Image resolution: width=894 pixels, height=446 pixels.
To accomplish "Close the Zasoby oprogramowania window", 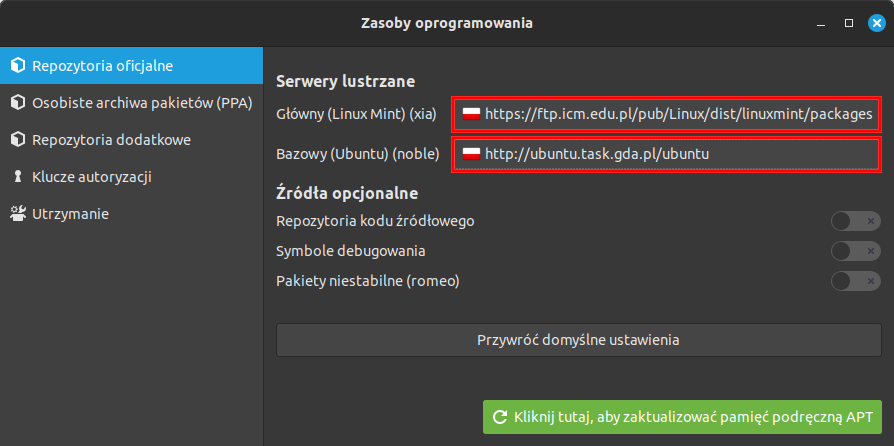I will (x=876, y=23).
